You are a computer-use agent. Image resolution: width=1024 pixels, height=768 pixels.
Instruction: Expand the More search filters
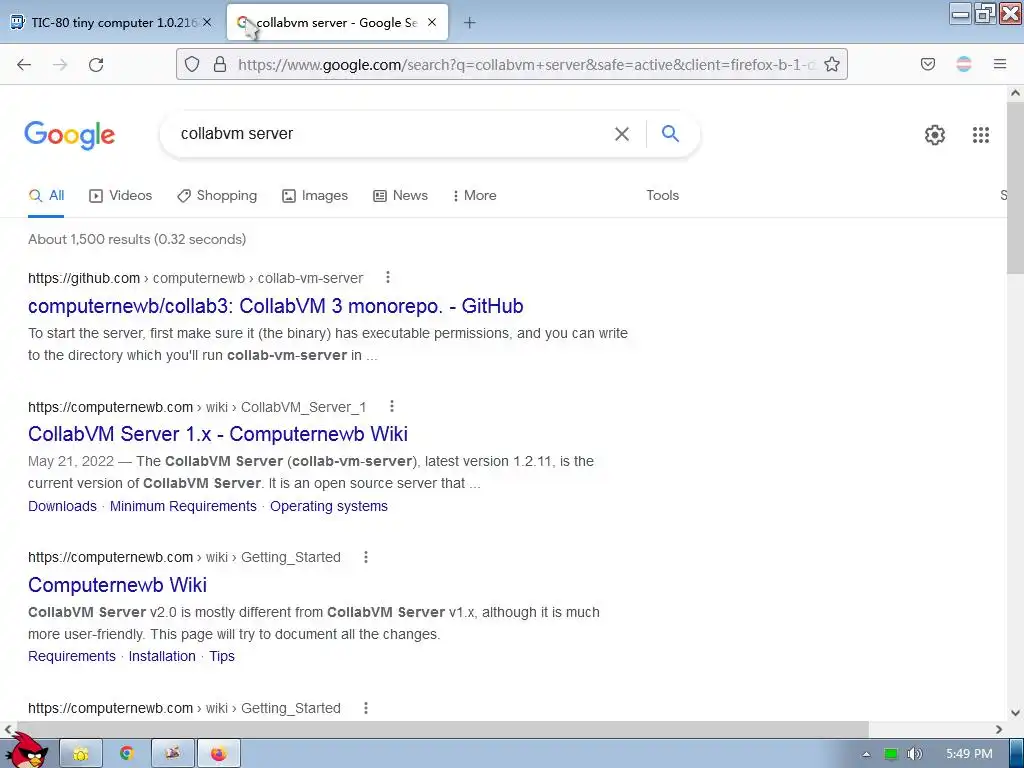pyautogui.click(x=475, y=195)
